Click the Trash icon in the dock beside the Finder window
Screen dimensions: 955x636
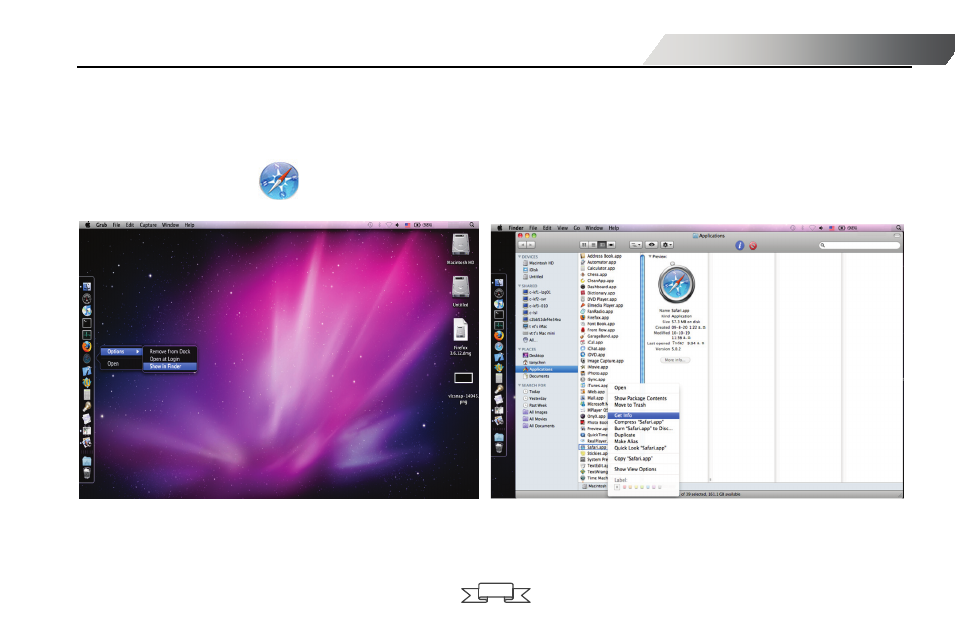[499, 448]
